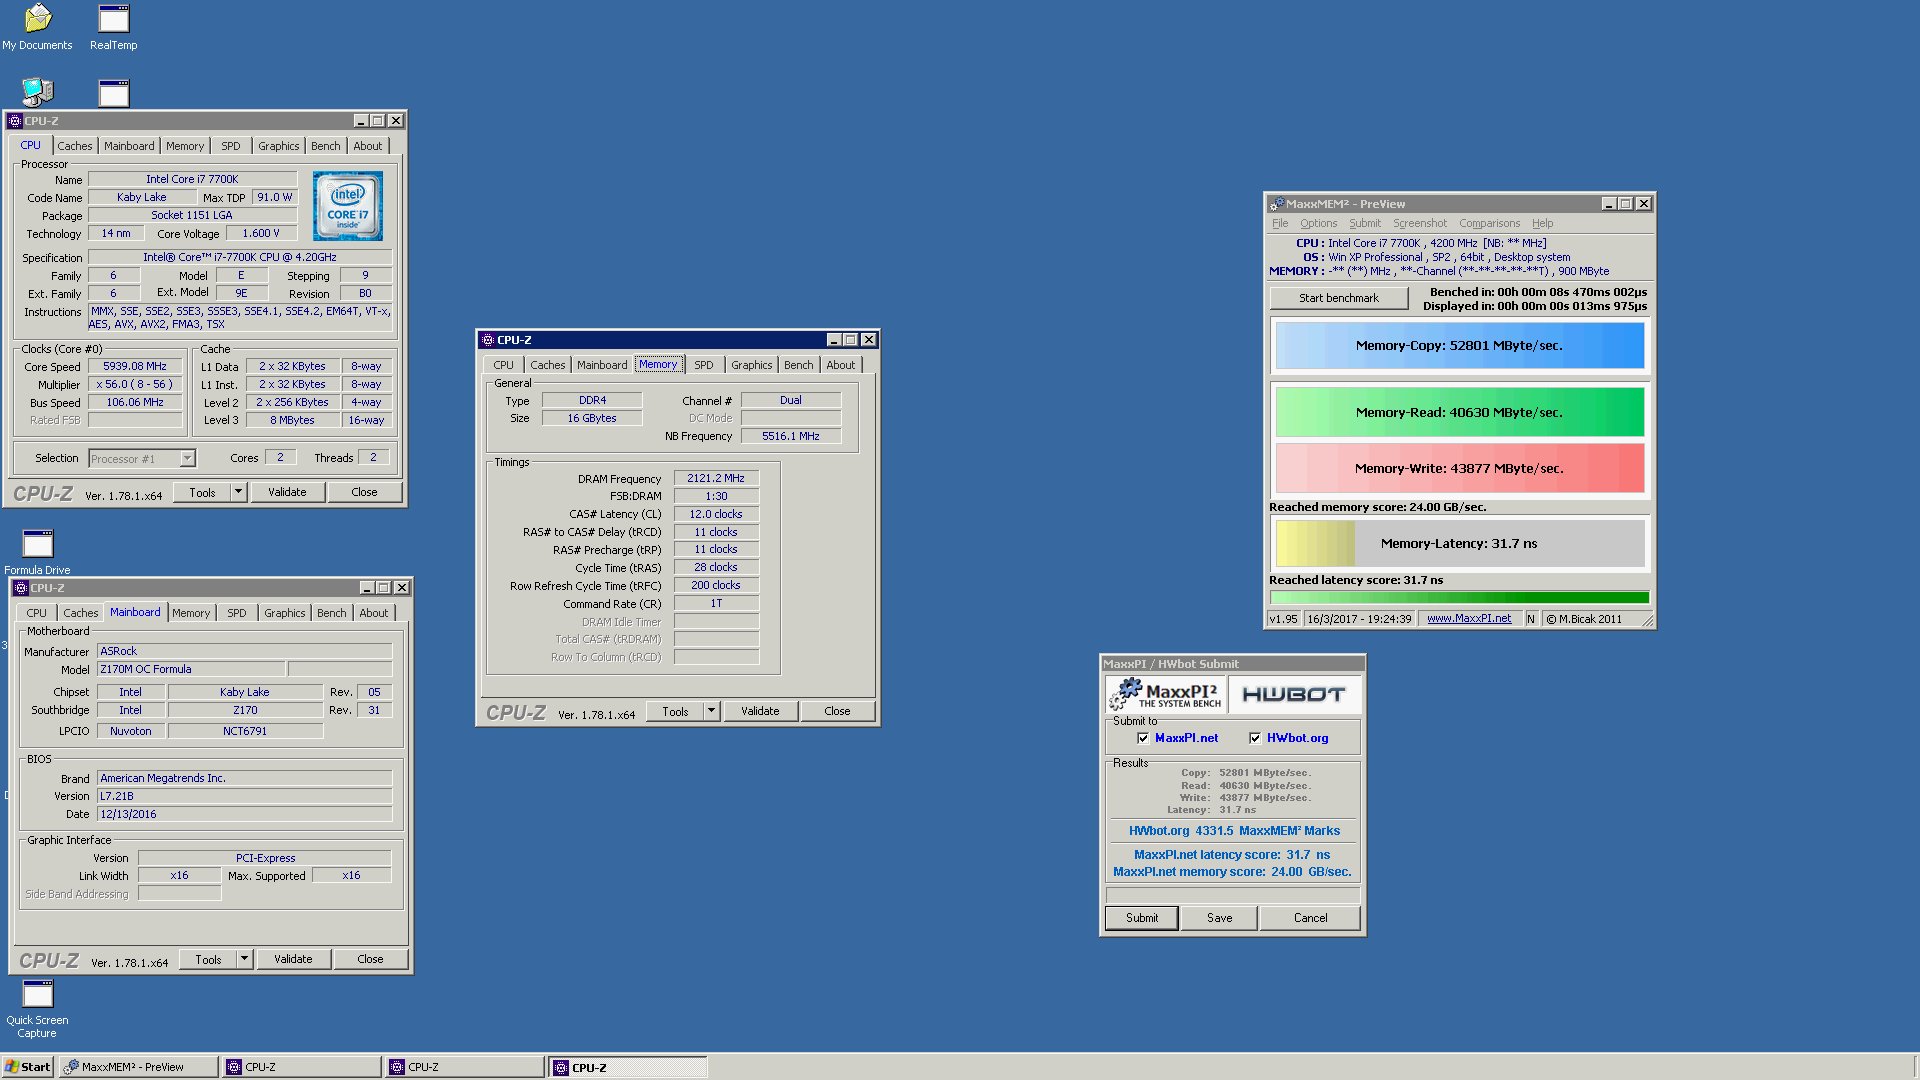Switch to SPD tab in Memory CPU-Z window
1920x1080 pixels.
point(704,365)
